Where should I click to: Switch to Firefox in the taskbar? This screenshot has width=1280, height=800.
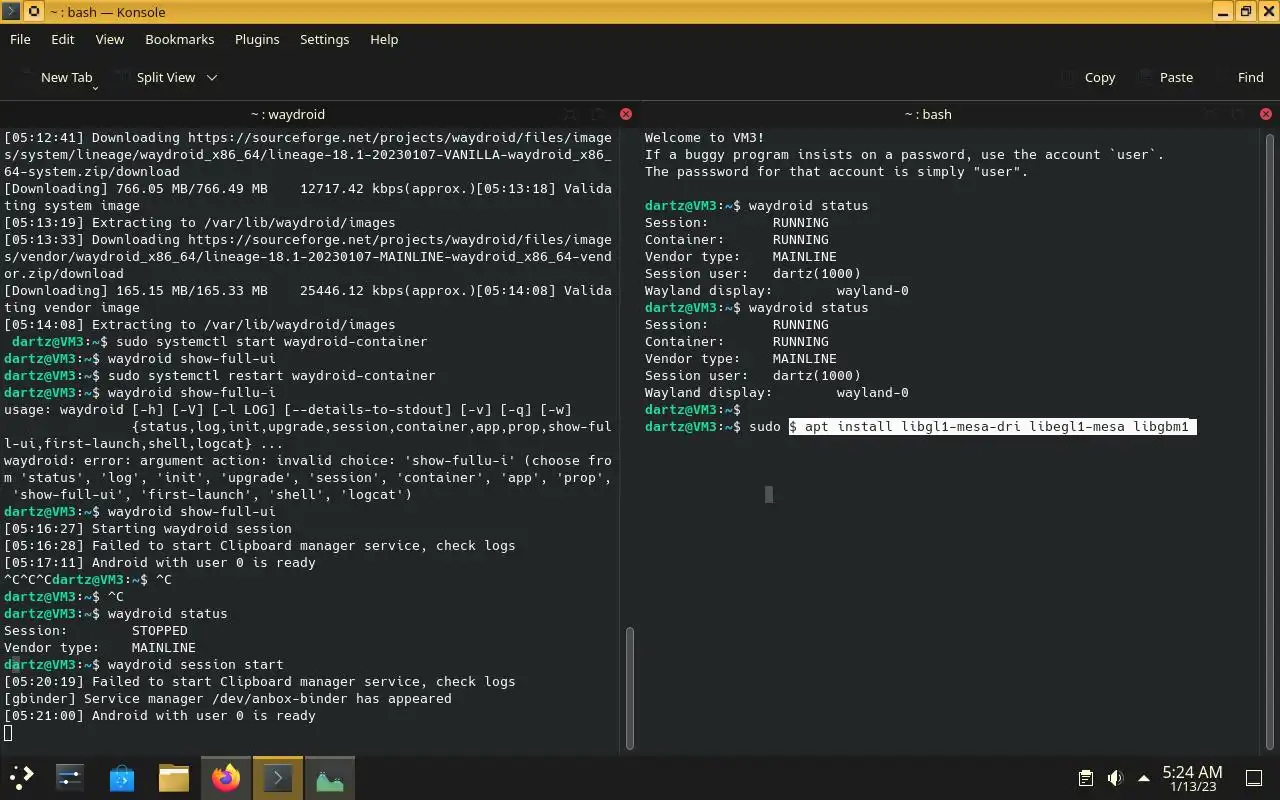(226, 777)
